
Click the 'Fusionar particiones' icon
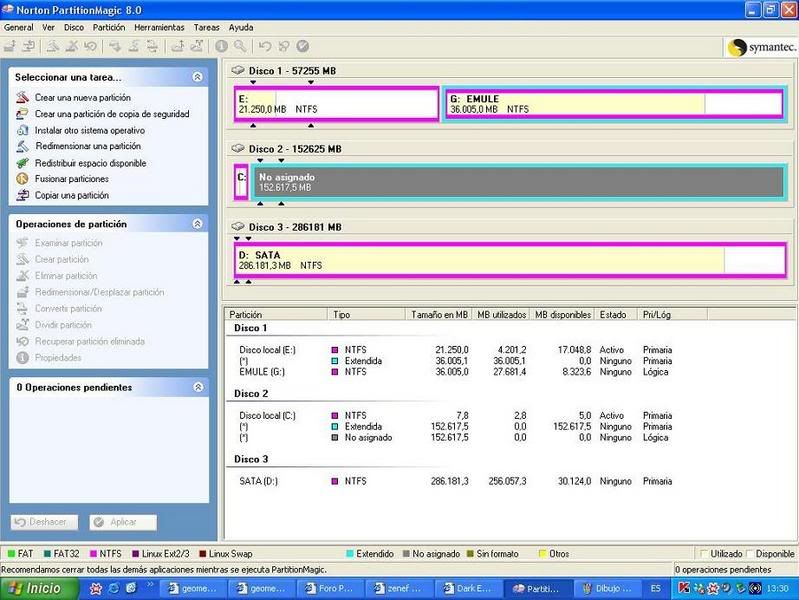pyautogui.click(x=22, y=179)
